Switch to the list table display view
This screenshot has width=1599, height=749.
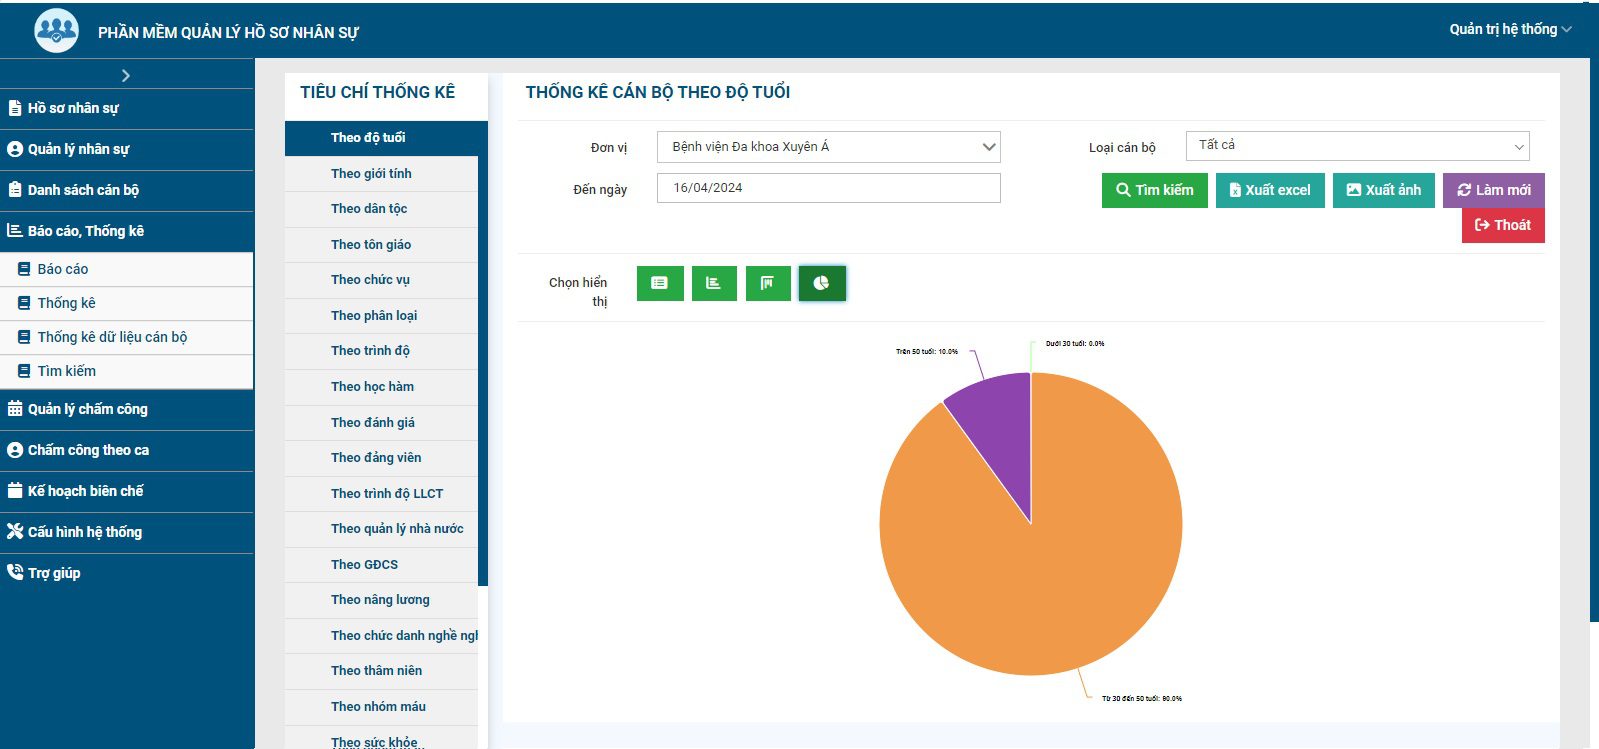(x=660, y=283)
